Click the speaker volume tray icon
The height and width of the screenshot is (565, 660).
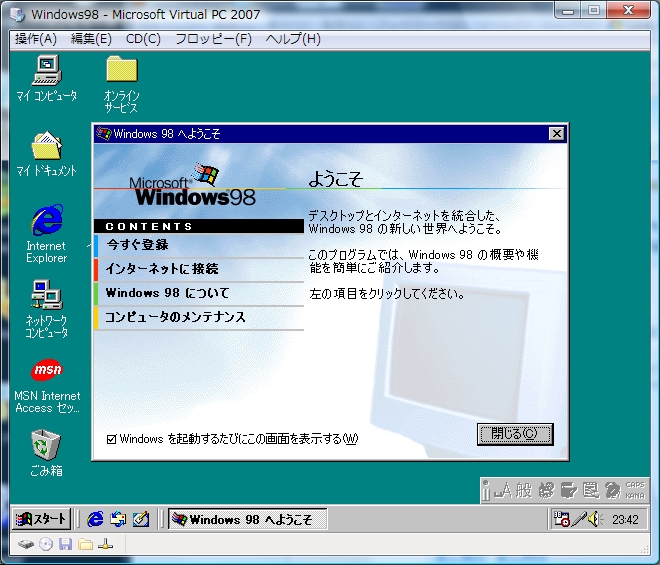click(595, 519)
